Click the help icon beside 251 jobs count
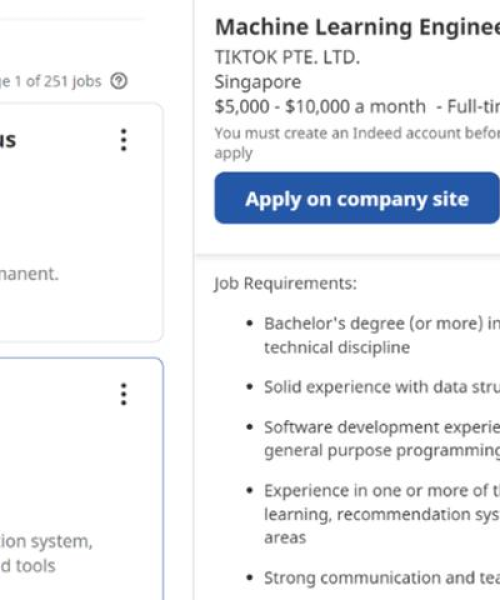Image resolution: width=500 pixels, height=600 pixels. tap(119, 81)
